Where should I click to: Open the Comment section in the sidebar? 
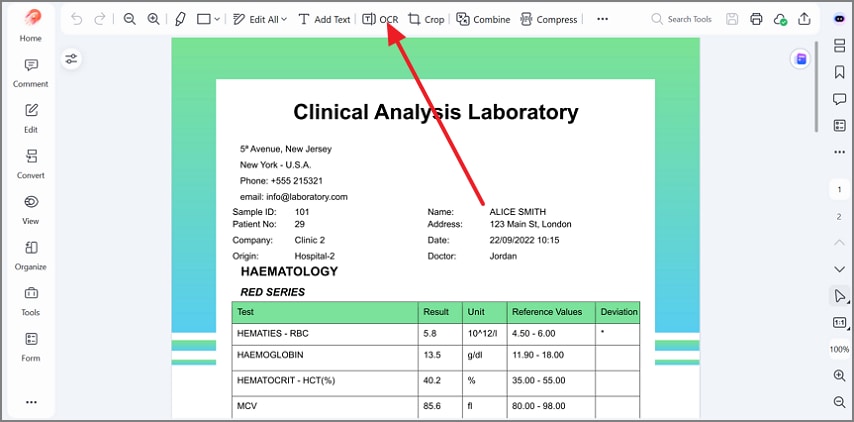pyautogui.click(x=30, y=73)
